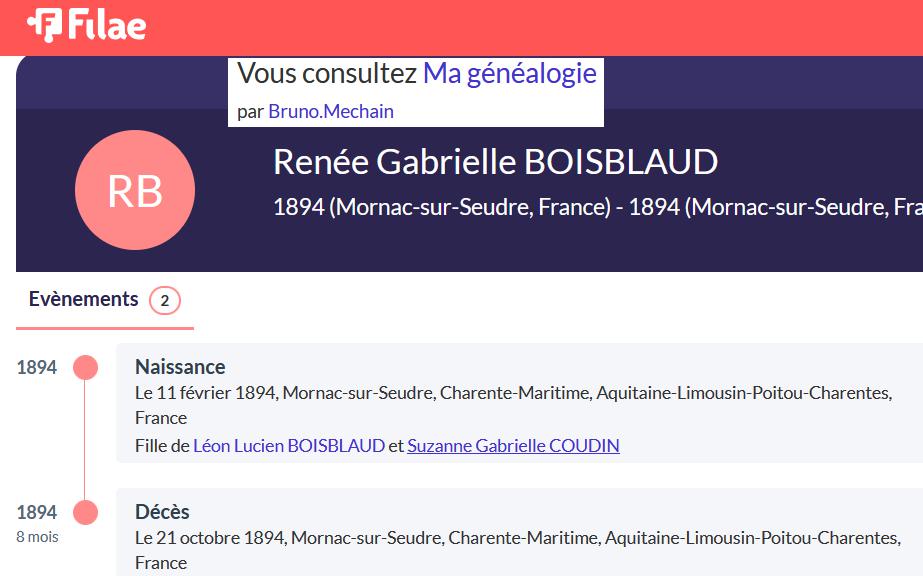This screenshot has width=923, height=576.
Task: Click the Filae logo icon
Action: [45, 25]
